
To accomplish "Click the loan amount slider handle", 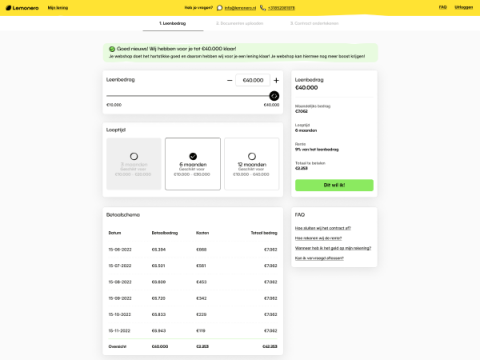I will pos(274,96).
